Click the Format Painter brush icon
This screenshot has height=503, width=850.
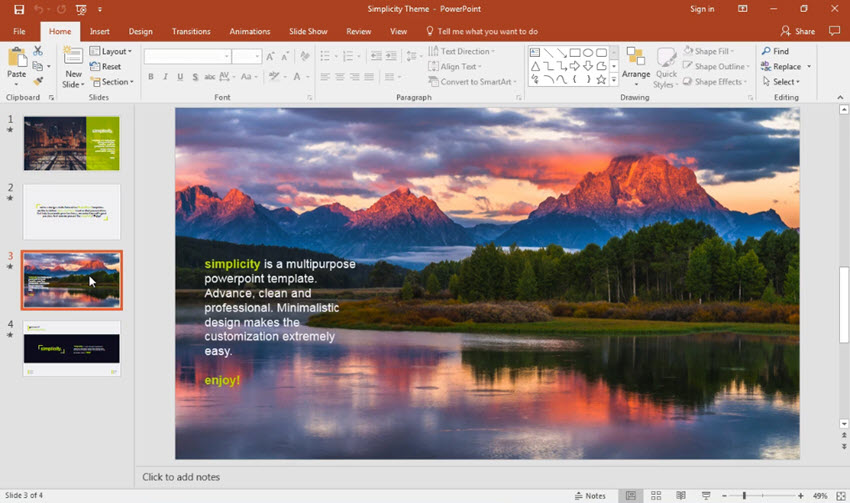(x=38, y=81)
